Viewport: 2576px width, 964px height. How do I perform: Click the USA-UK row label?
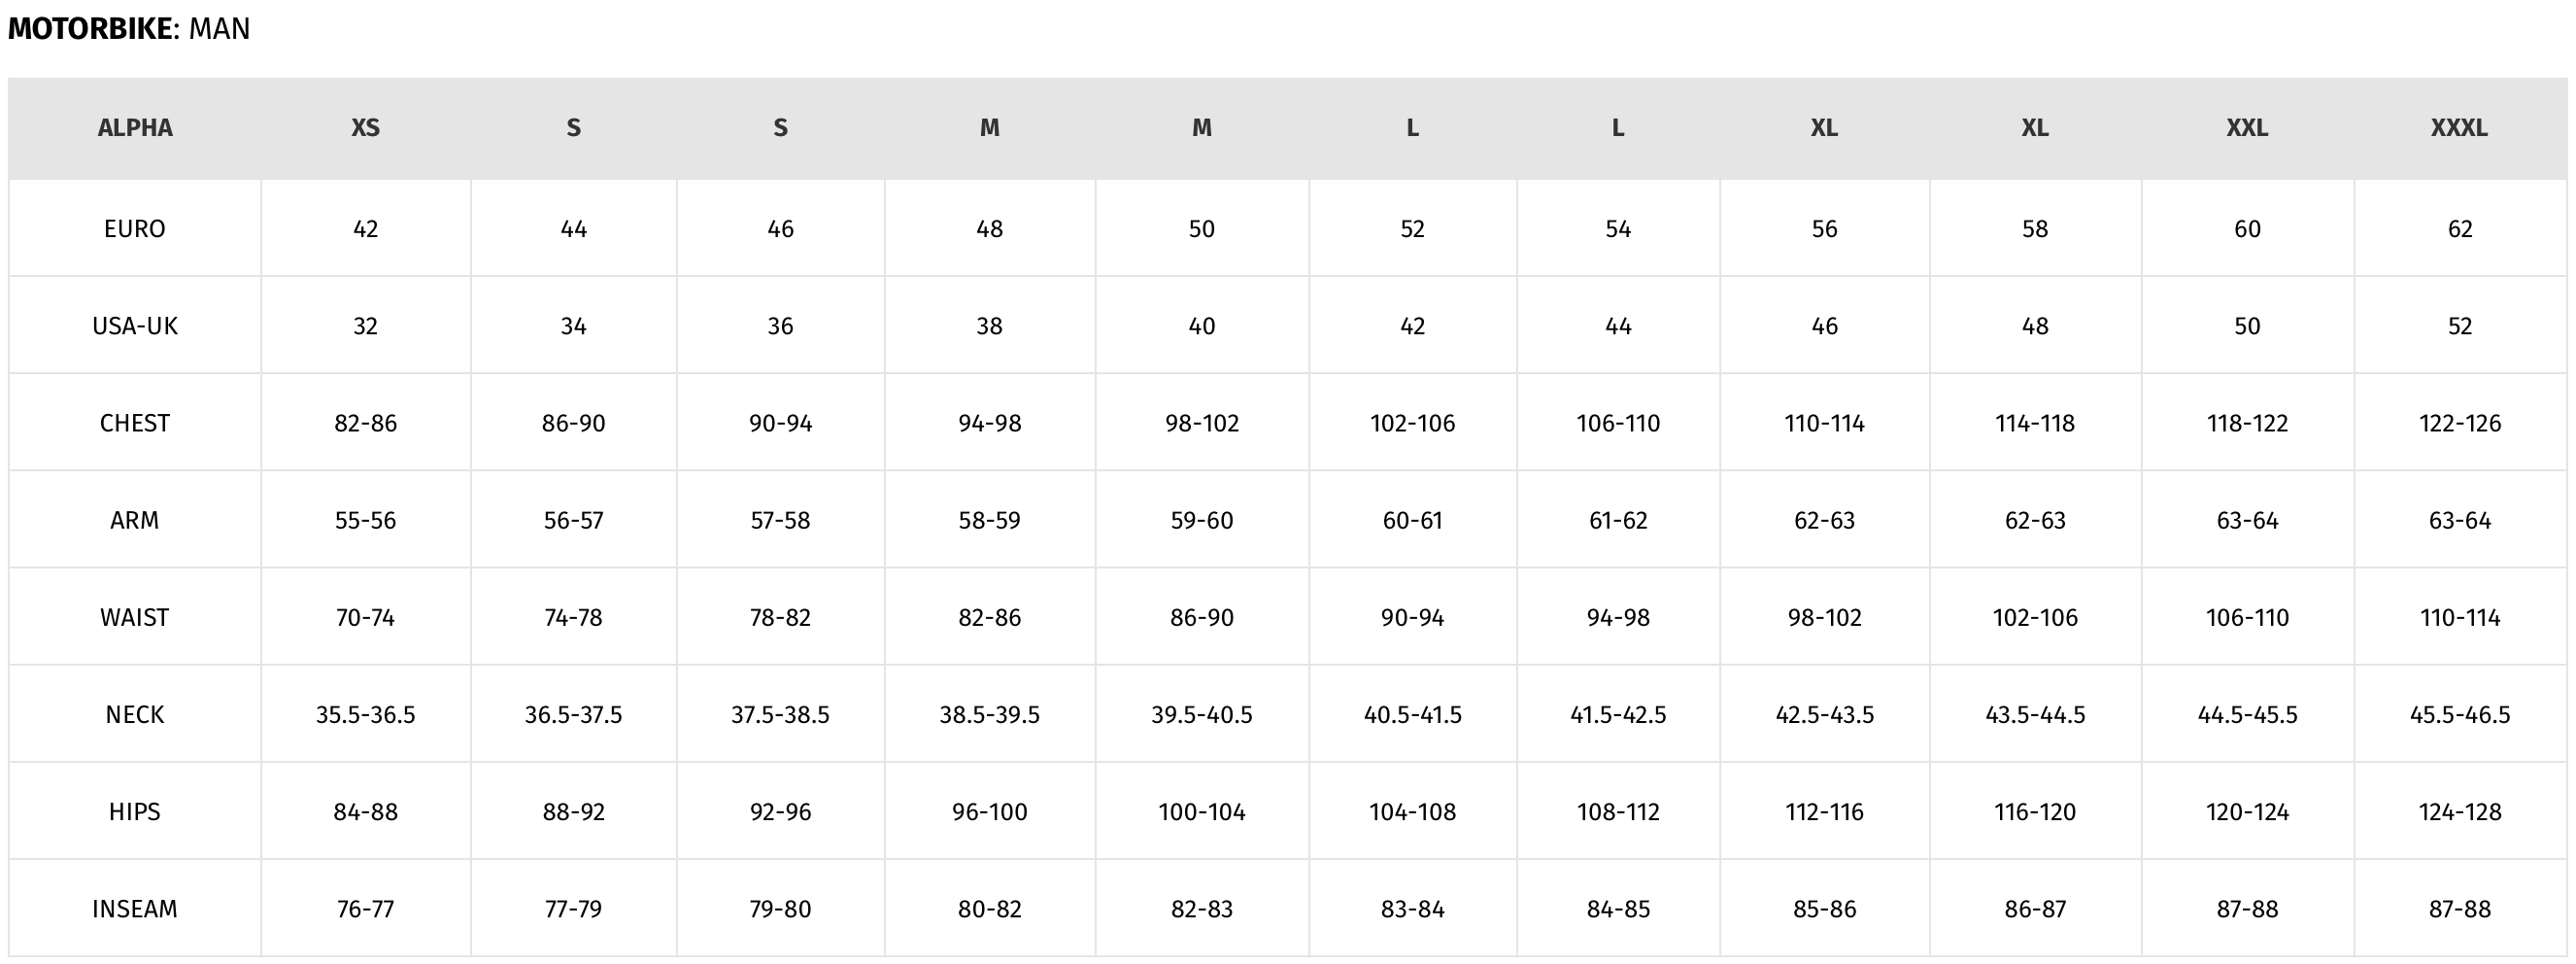tap(135, 326)
